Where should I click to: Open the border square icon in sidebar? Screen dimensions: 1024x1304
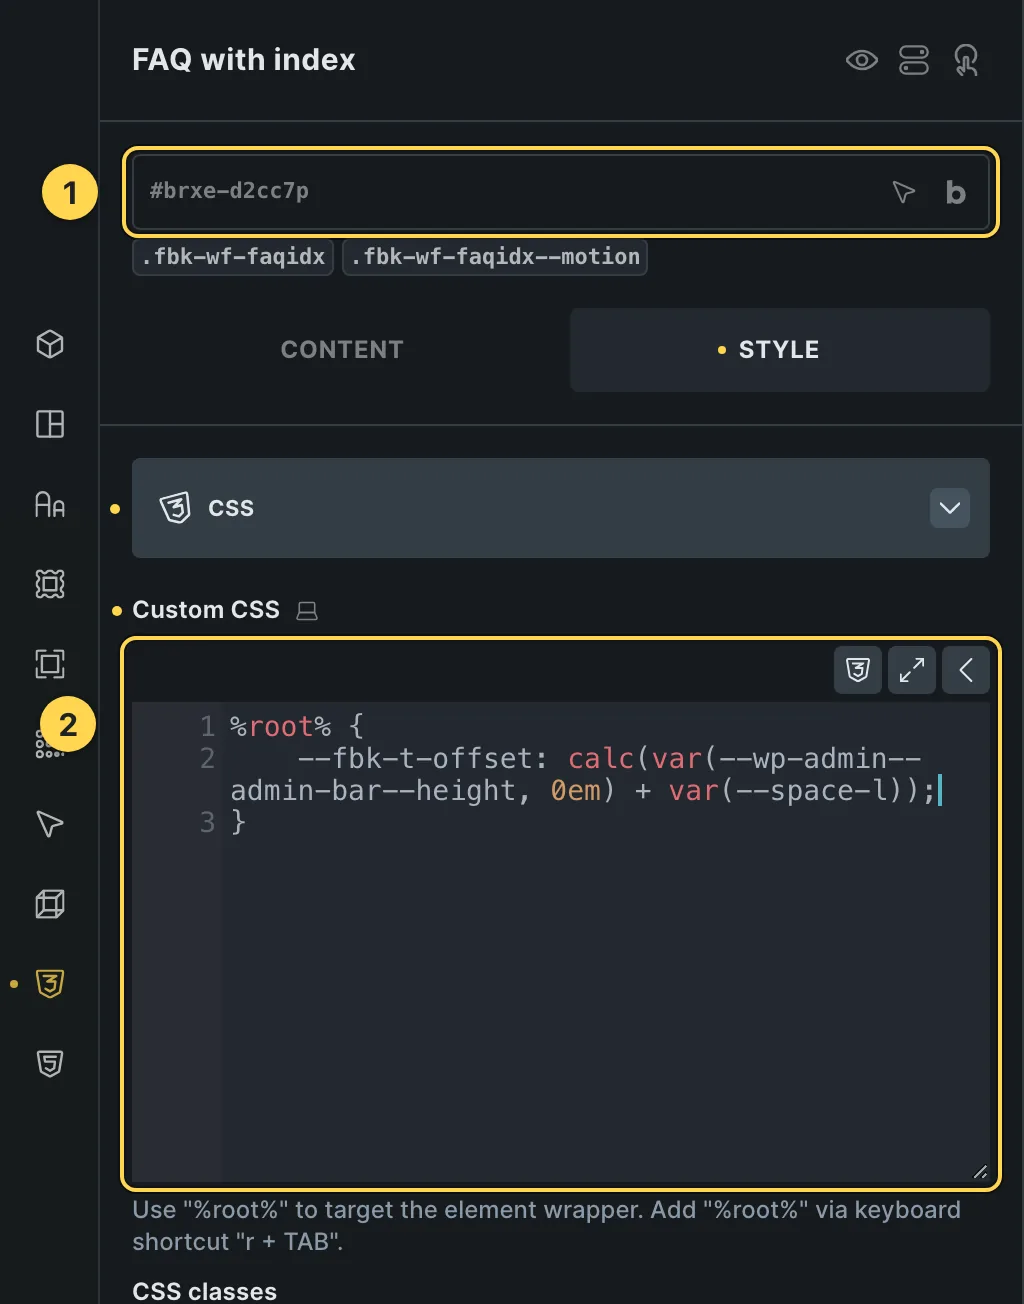click(x=50, y=664)
